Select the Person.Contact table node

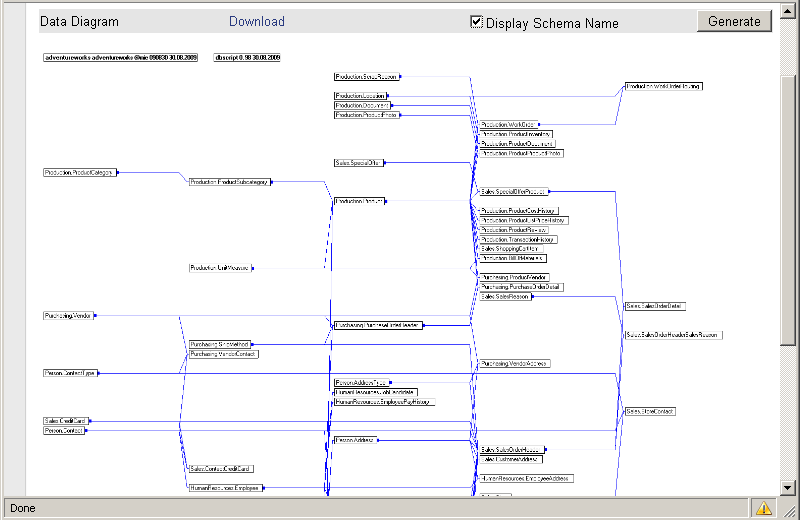click(64, 431)
